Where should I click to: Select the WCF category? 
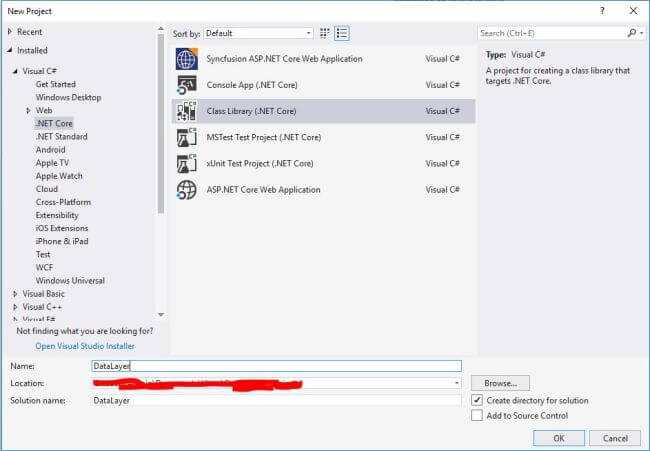[x=44, y=267]
